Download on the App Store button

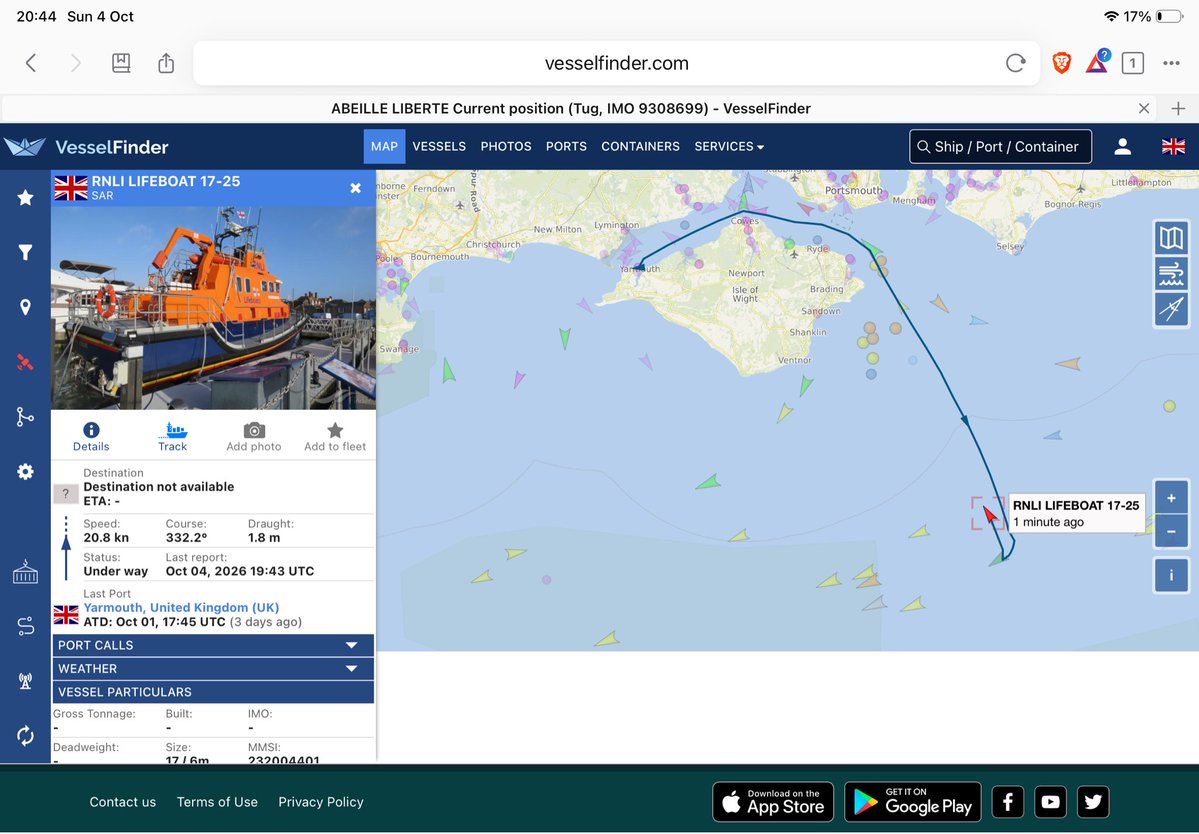[x=773, y=802]
